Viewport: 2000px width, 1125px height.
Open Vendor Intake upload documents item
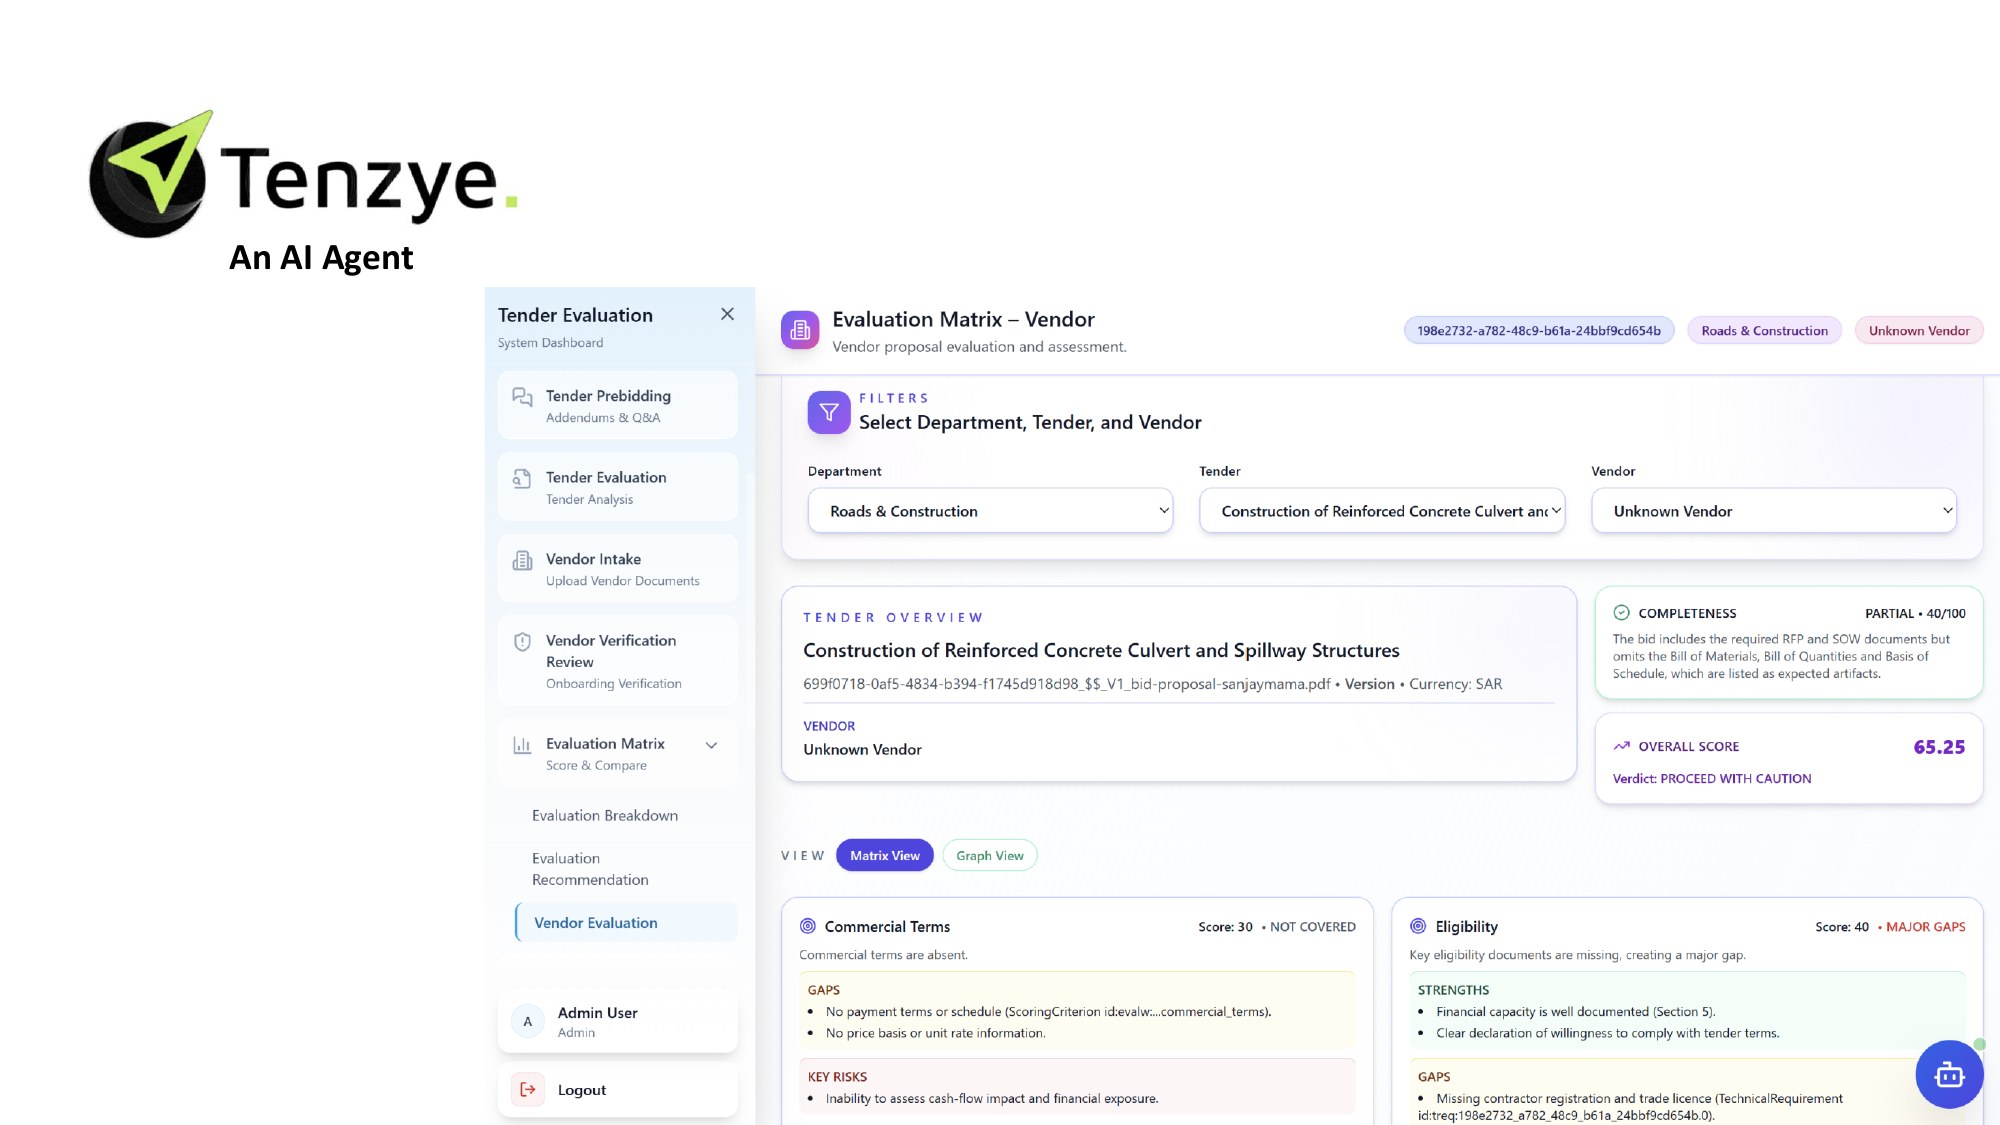618,568
